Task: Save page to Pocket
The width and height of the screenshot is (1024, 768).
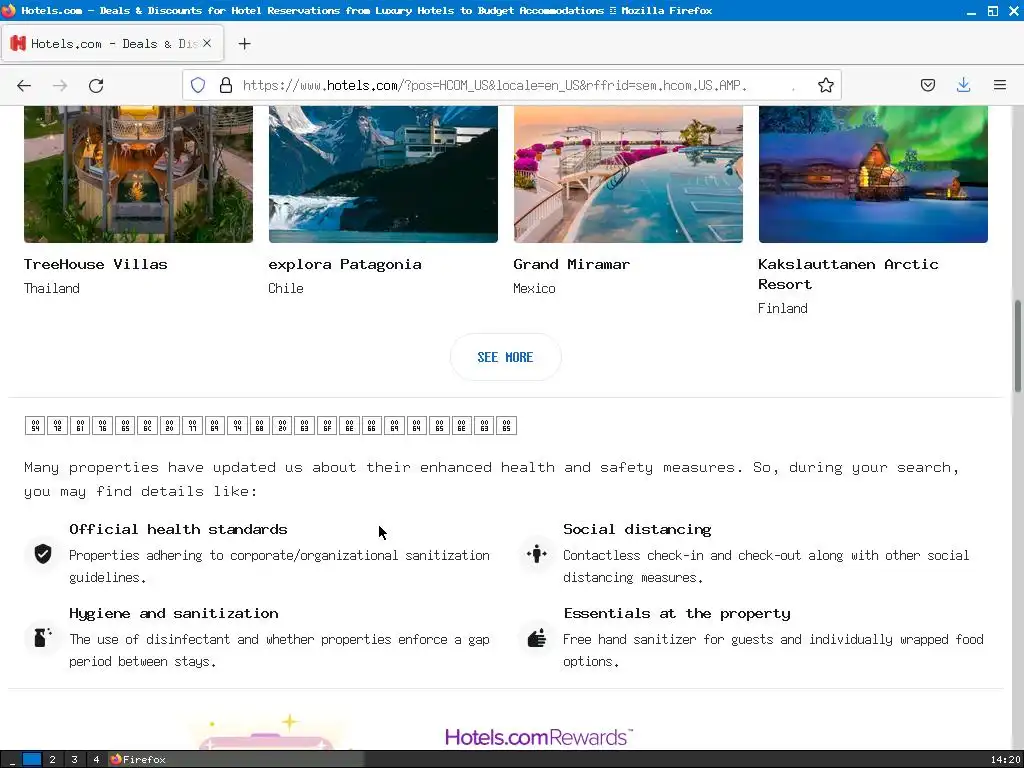Action: (927, 85)
